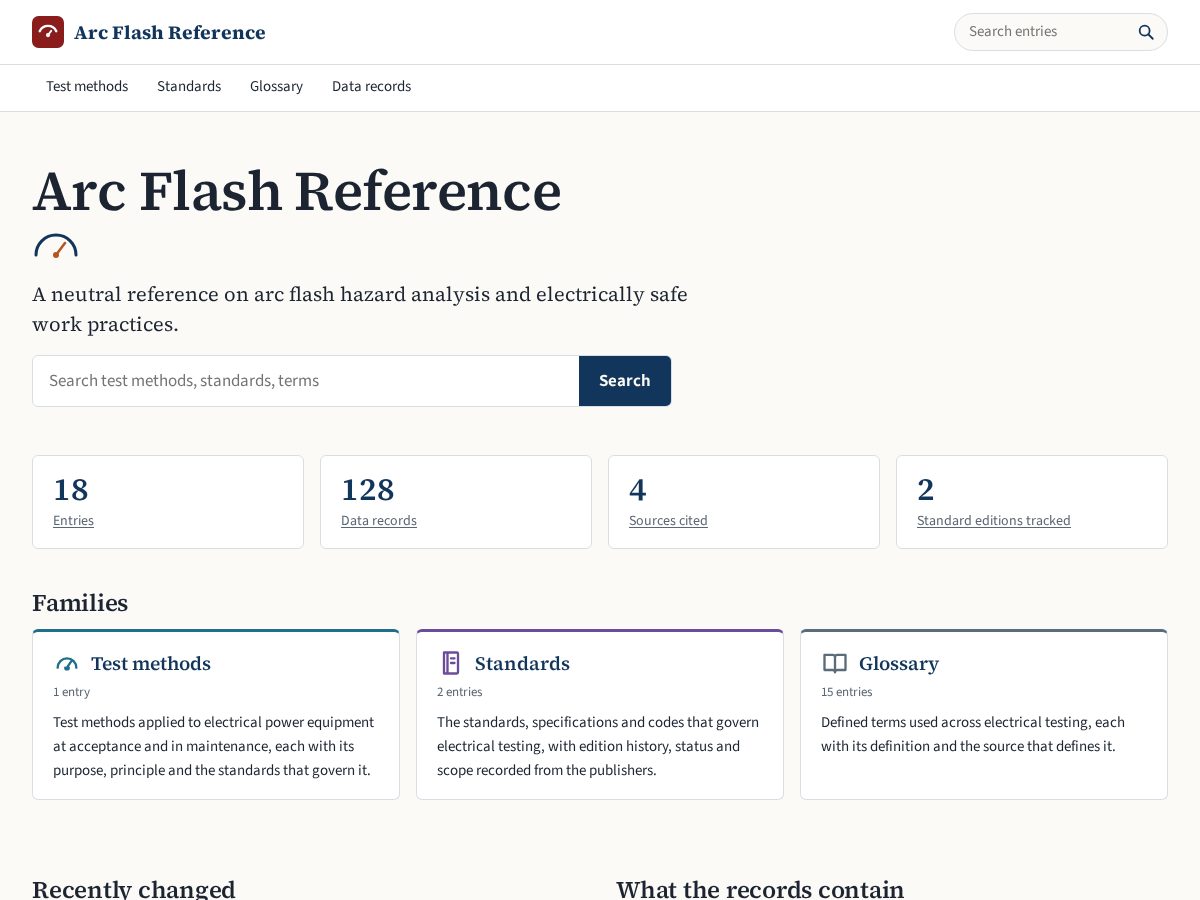Click the '15 entries' label
The image size is (1200, 900).
847,692
